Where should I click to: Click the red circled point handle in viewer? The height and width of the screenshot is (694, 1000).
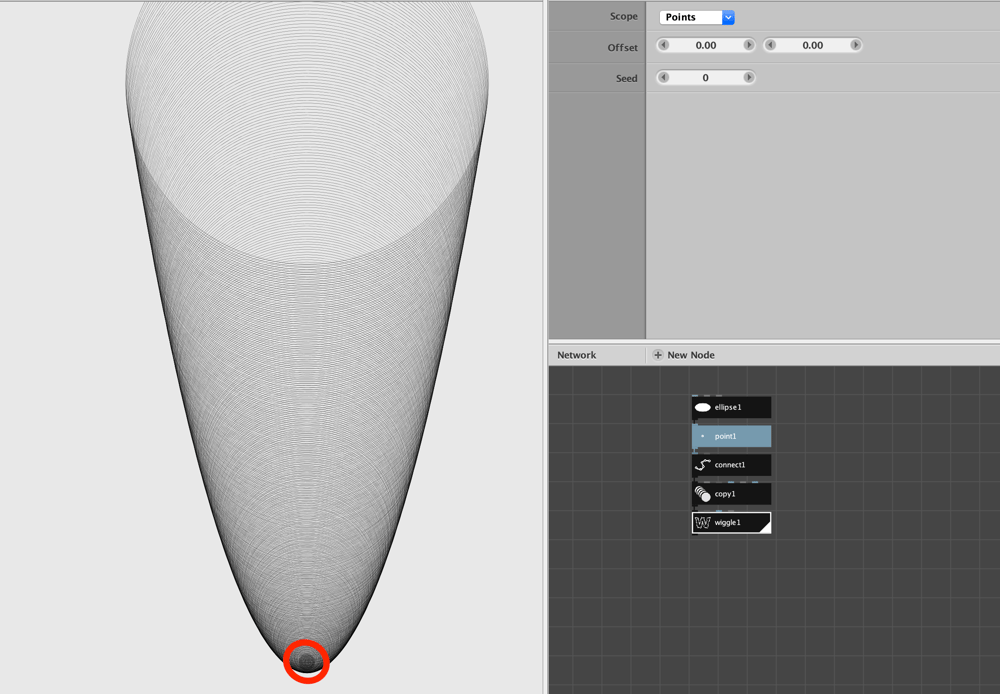click(307, 661)
